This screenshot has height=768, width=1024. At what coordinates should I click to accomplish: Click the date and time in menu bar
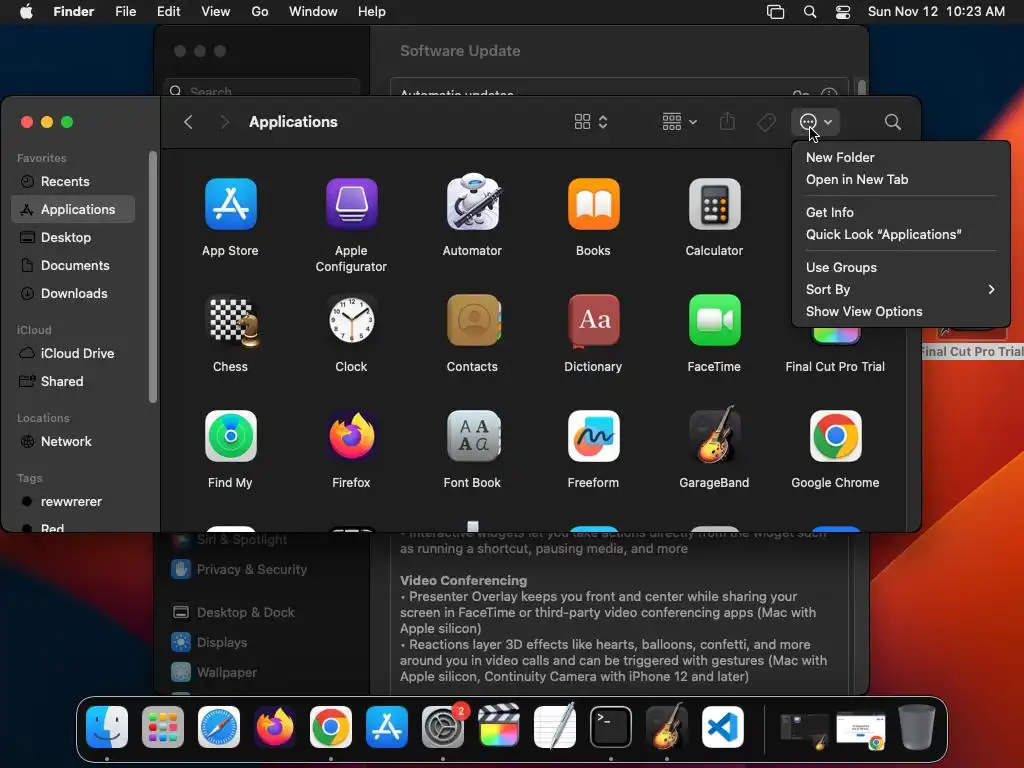point(936,12)
